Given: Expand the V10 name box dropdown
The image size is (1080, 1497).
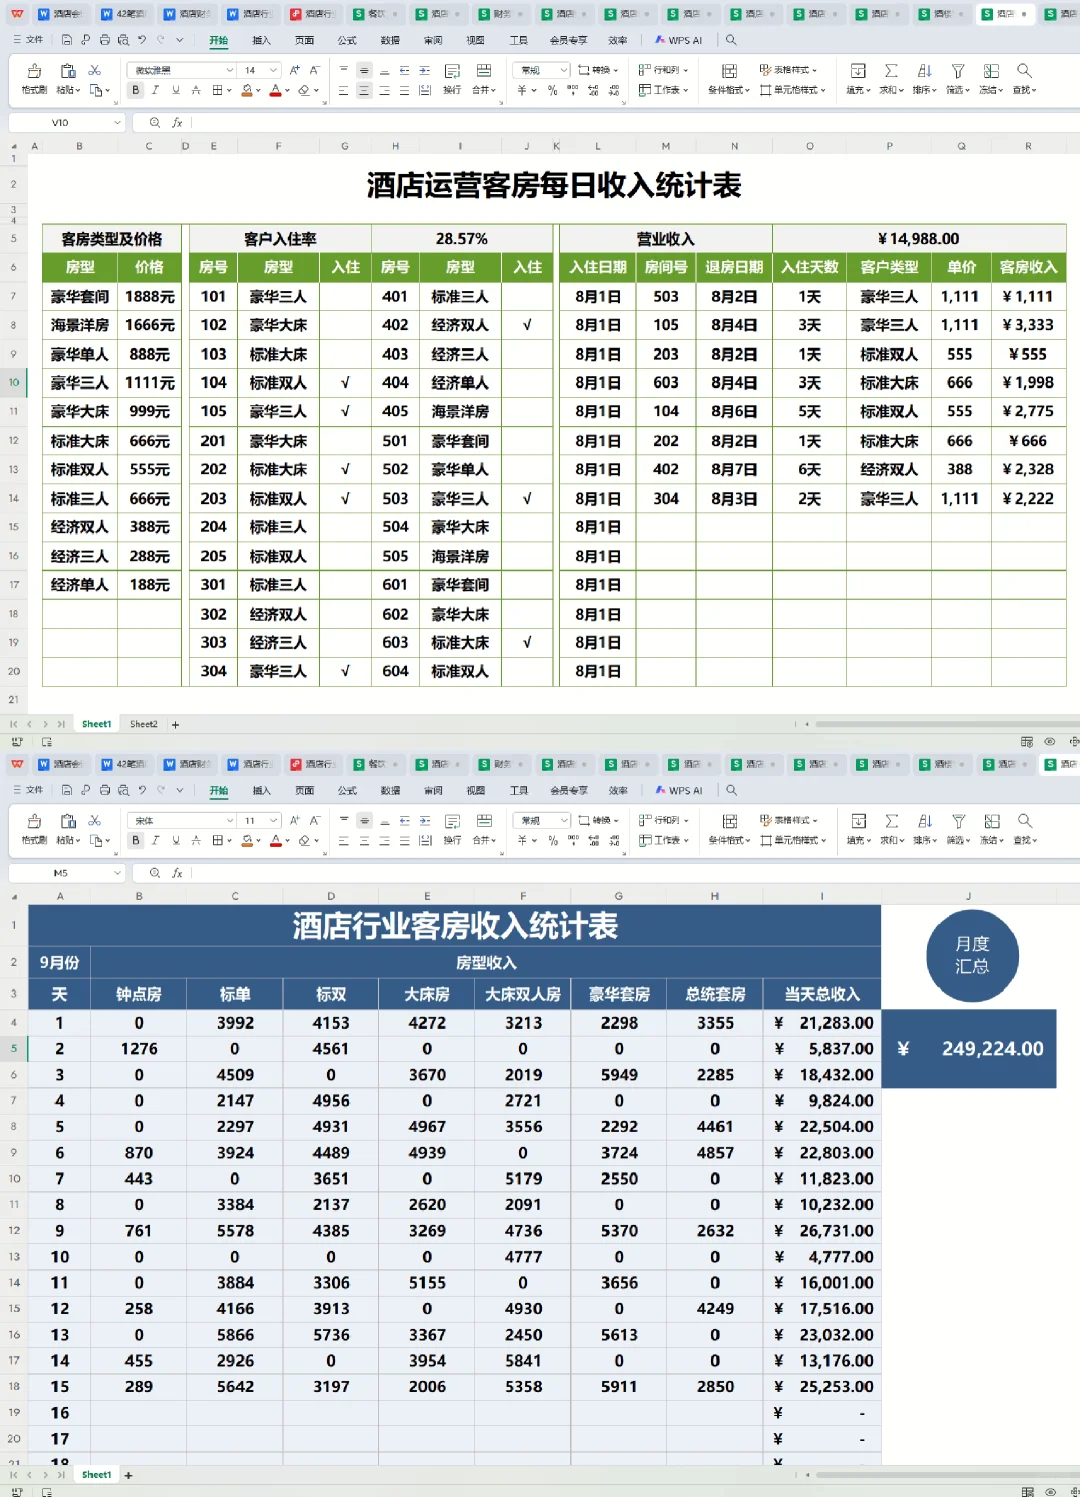Looking at the screenshot, I should point(117,123).
